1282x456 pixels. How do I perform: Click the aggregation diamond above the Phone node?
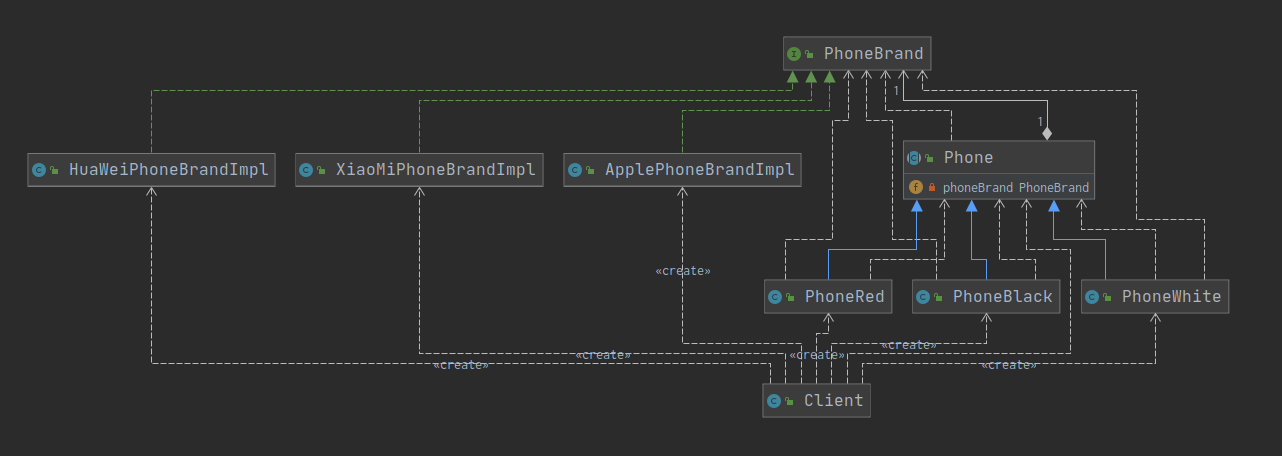pyautogui.click(x=1047, y=133)
